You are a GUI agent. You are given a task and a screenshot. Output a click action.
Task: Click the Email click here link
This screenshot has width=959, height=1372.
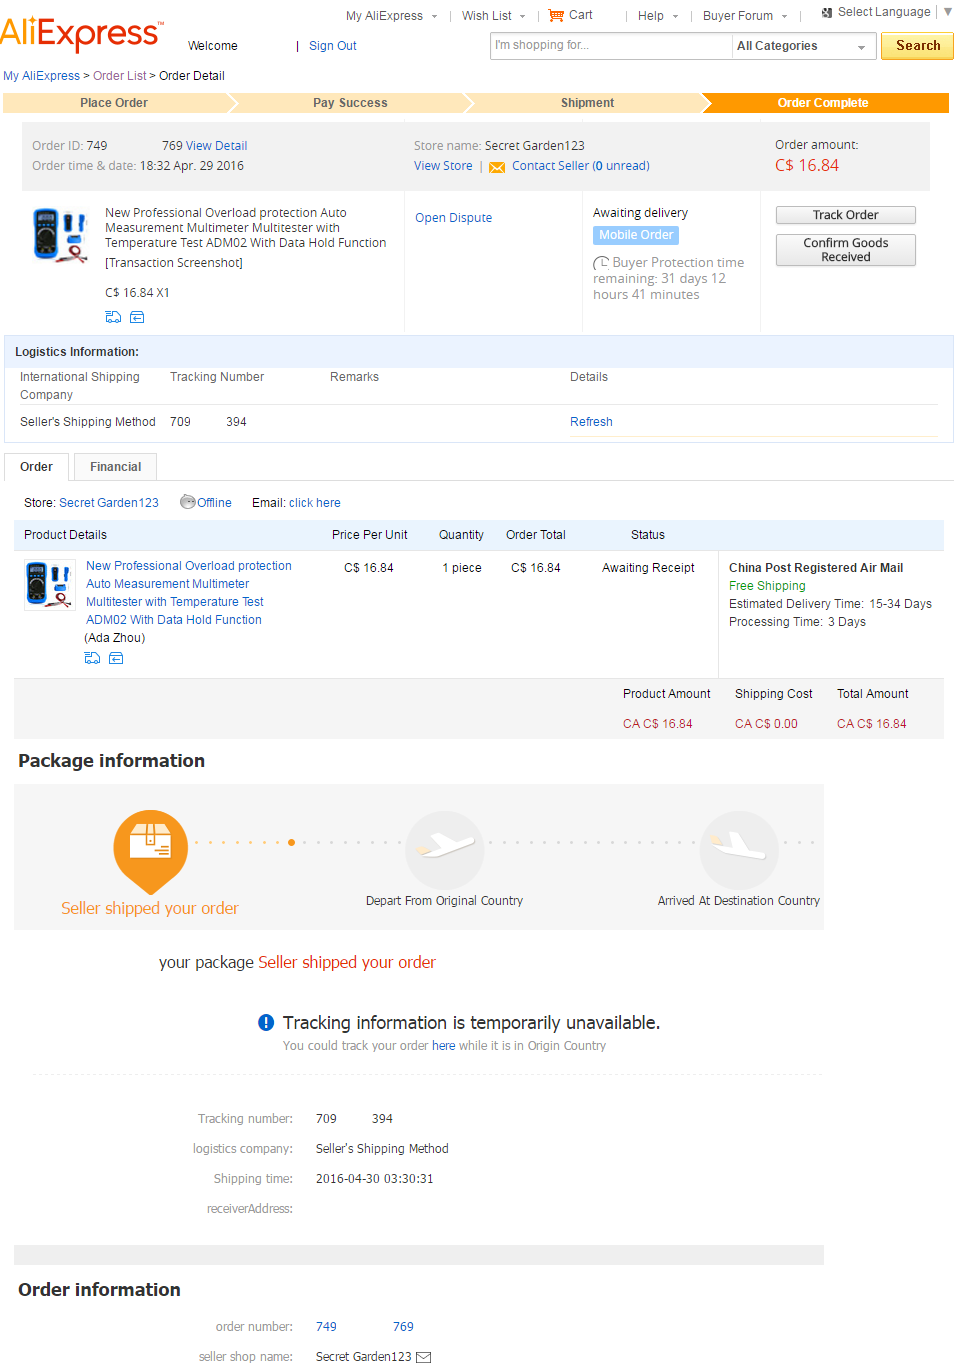pyautogui.click(x=315, y=503)
